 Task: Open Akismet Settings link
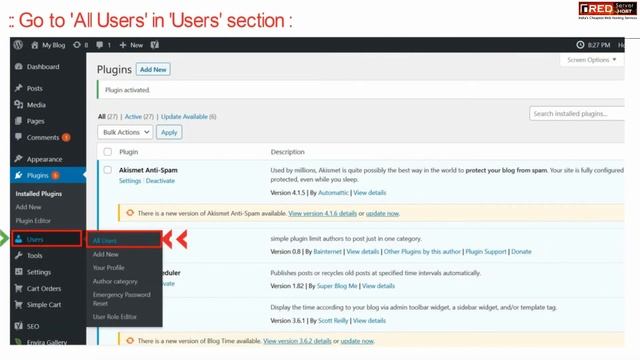(x=130, y=181)
